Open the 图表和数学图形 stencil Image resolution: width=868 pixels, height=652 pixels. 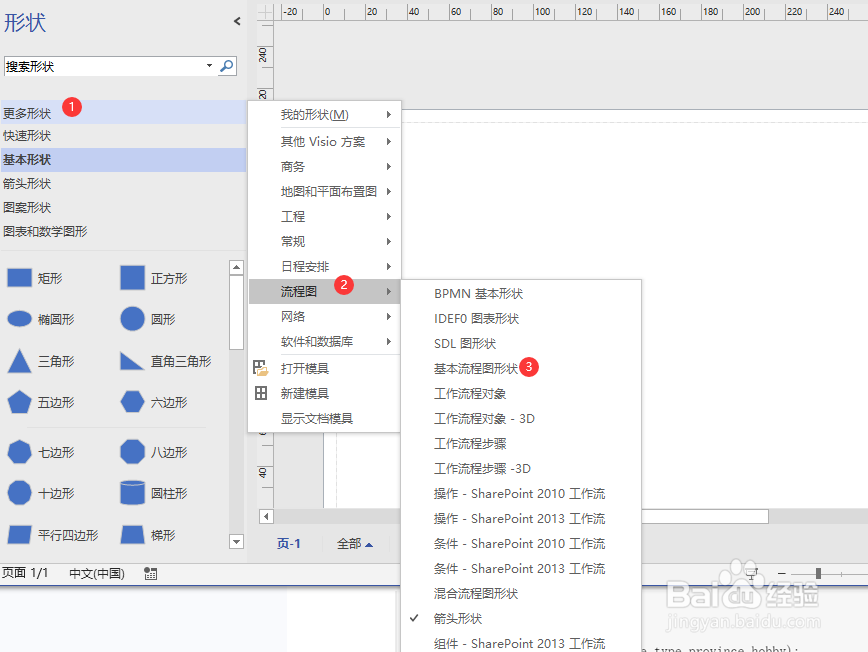[x=123, y=231]
